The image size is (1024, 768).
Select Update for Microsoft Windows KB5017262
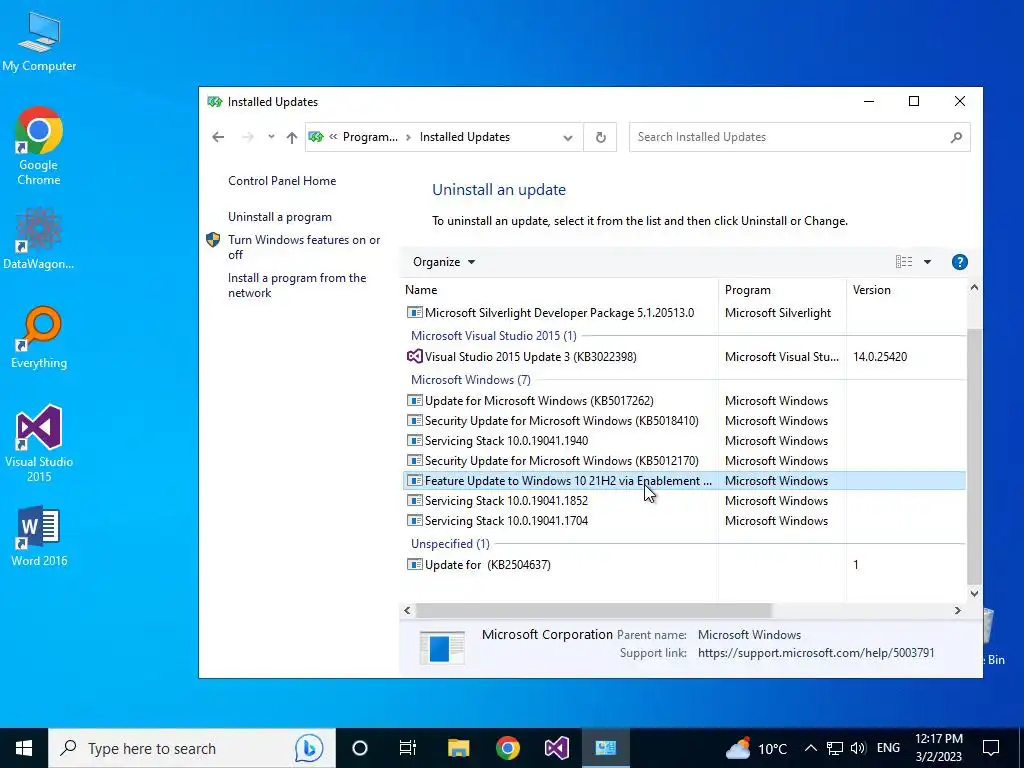point(684,400)
